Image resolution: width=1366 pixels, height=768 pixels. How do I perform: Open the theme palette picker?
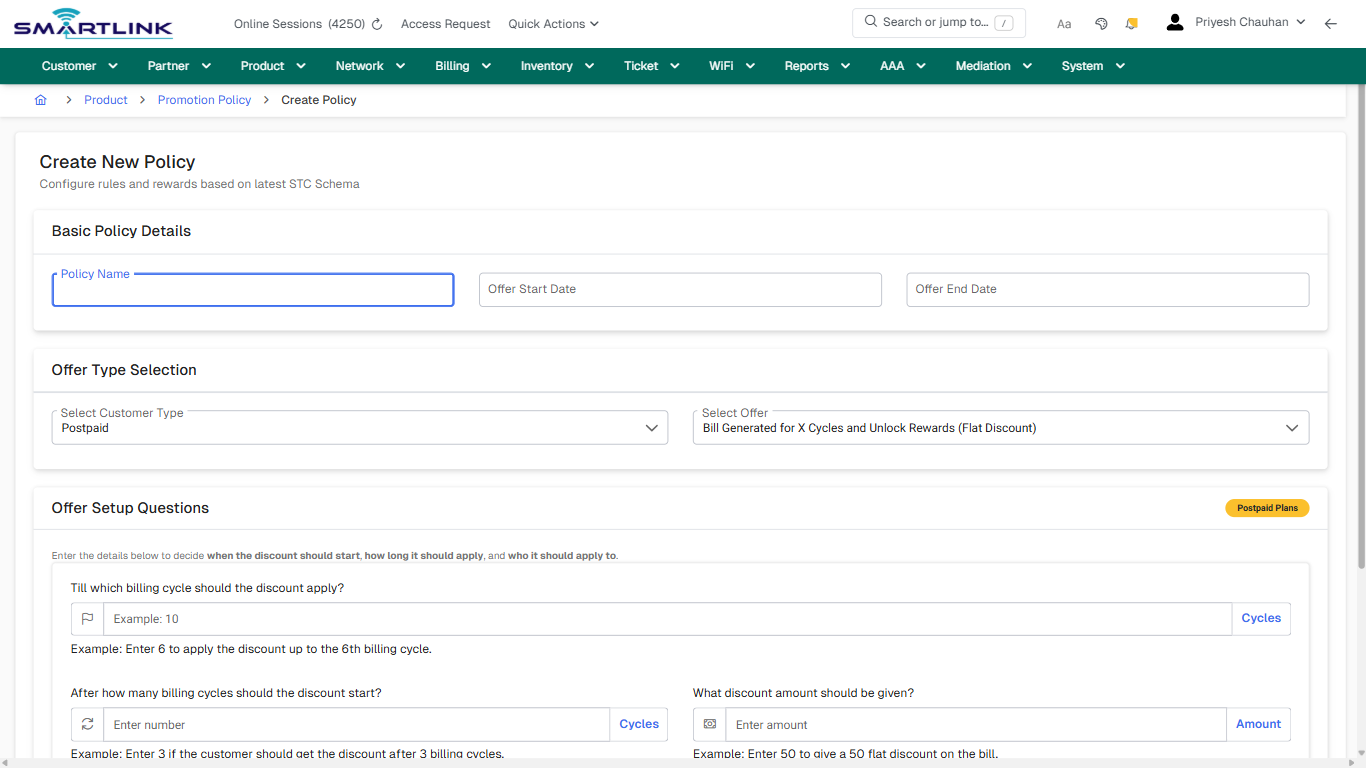coord(1100,23)
